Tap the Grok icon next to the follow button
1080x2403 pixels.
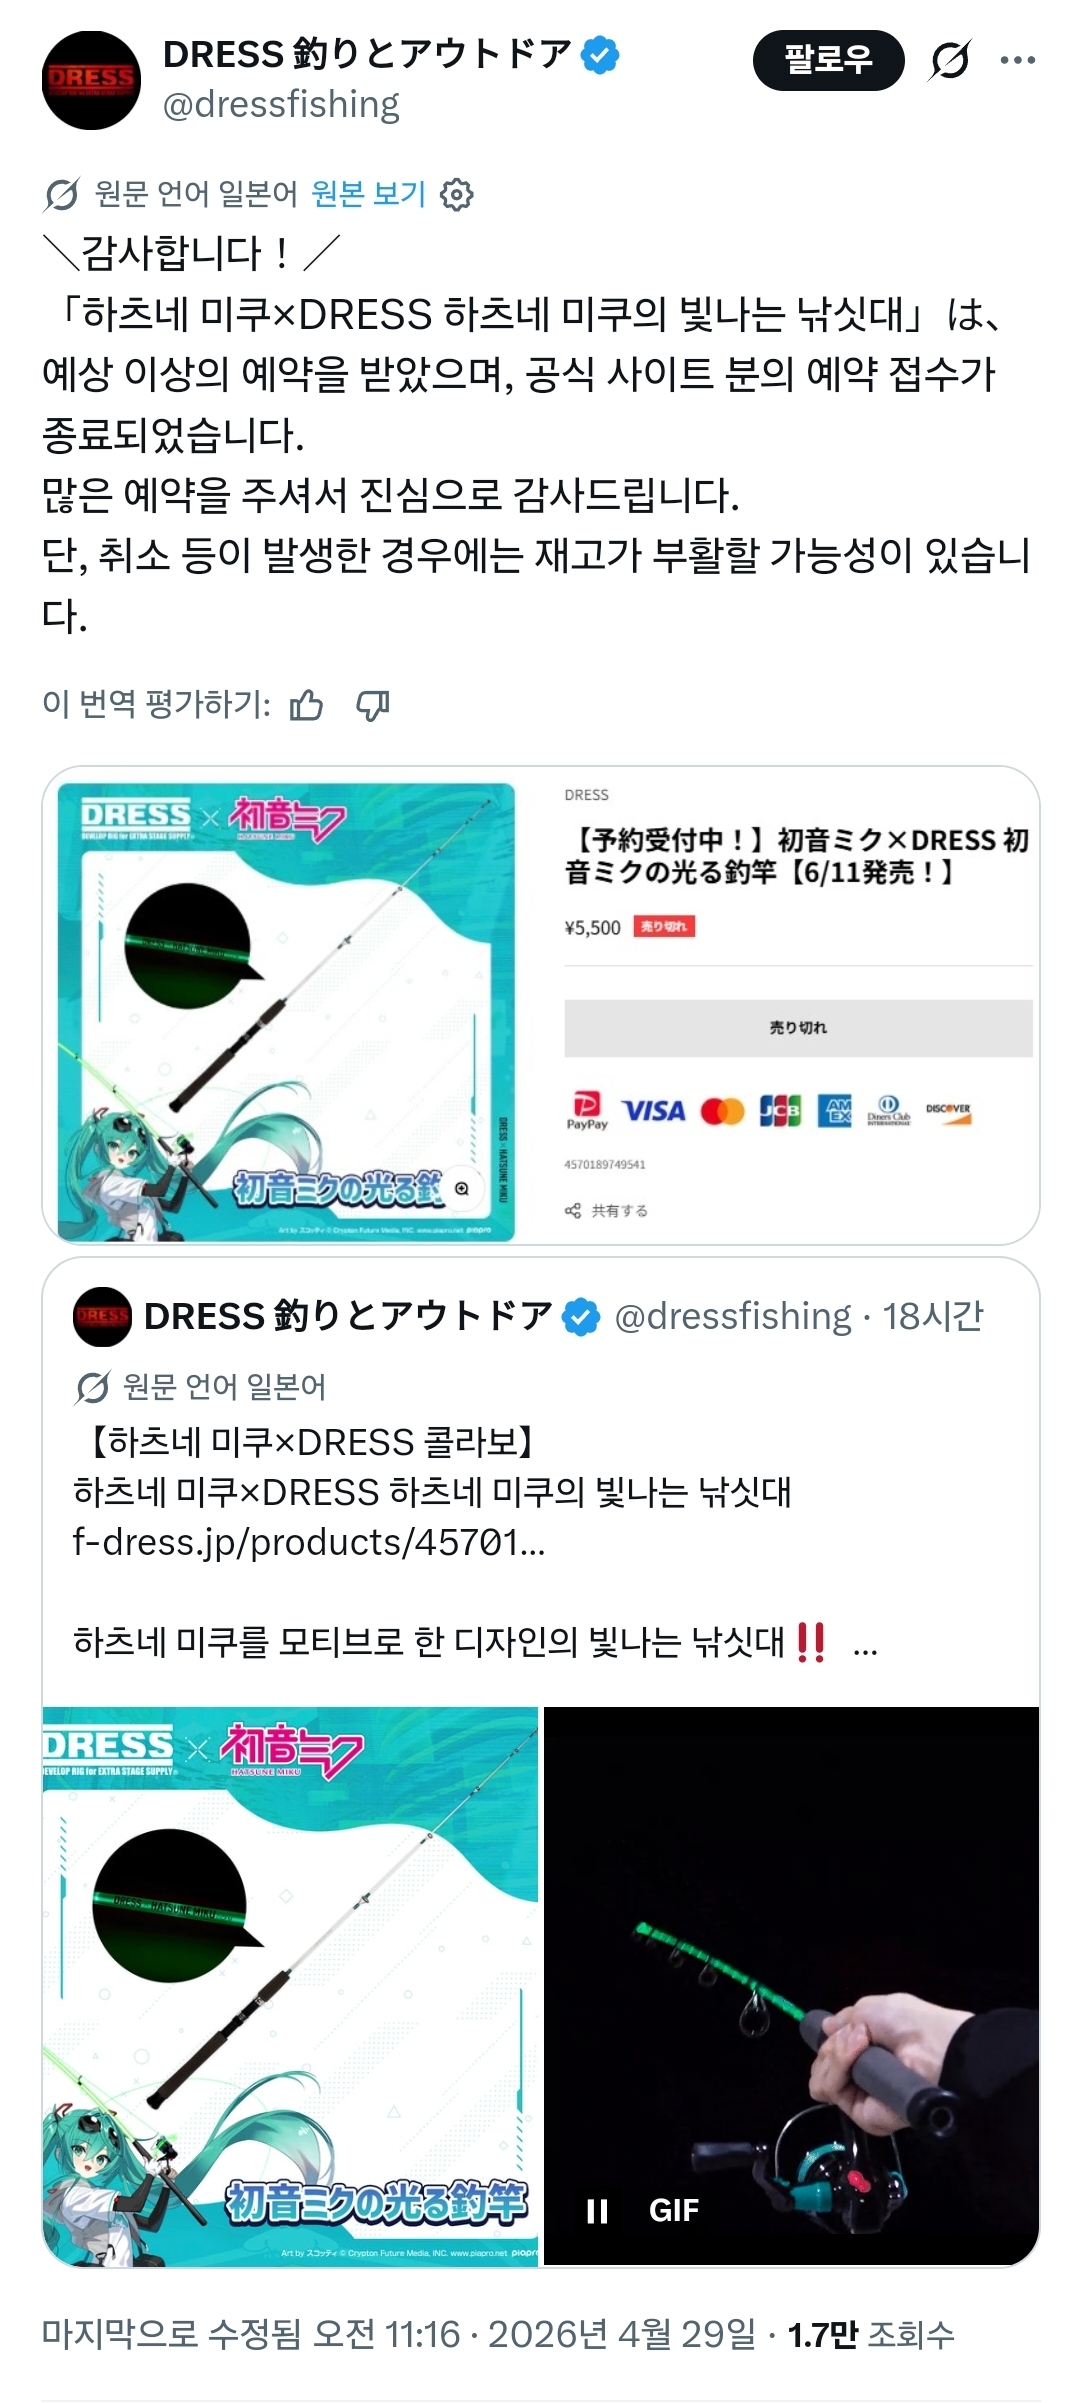(949, 61)
